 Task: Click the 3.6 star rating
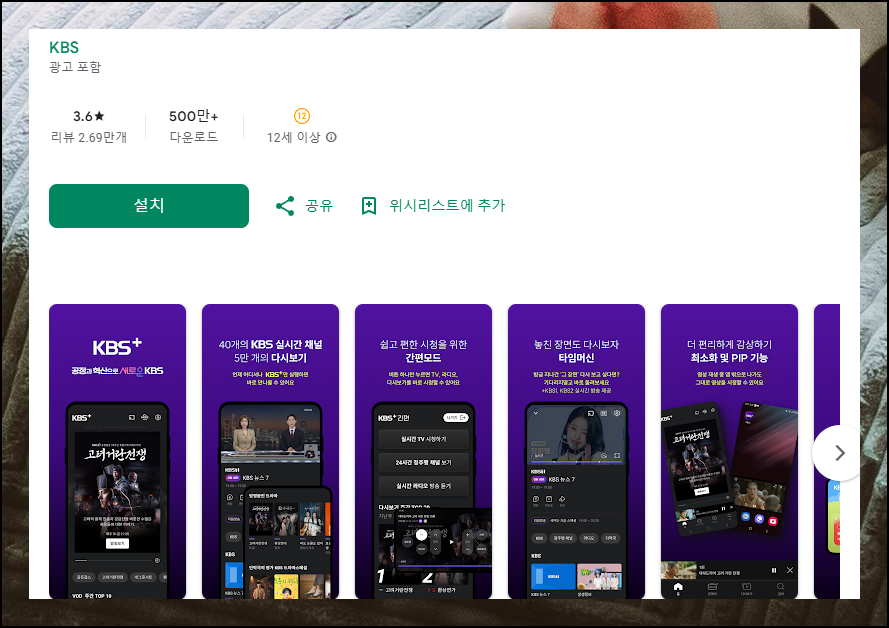[x=89, y=116]
